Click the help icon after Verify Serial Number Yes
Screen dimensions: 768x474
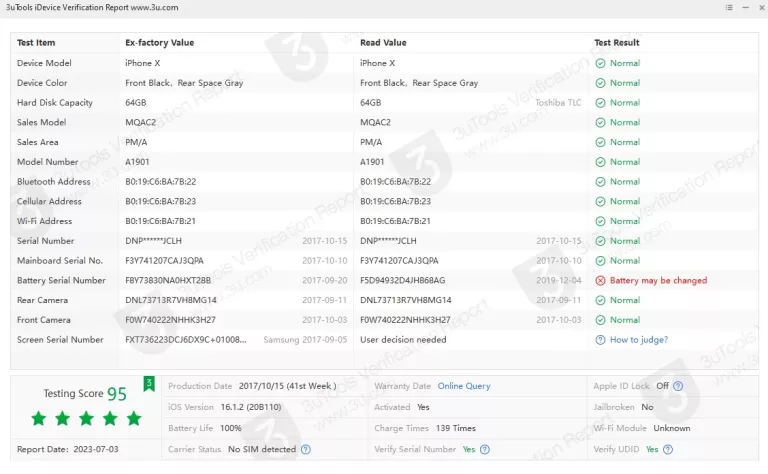pos(485,449)
